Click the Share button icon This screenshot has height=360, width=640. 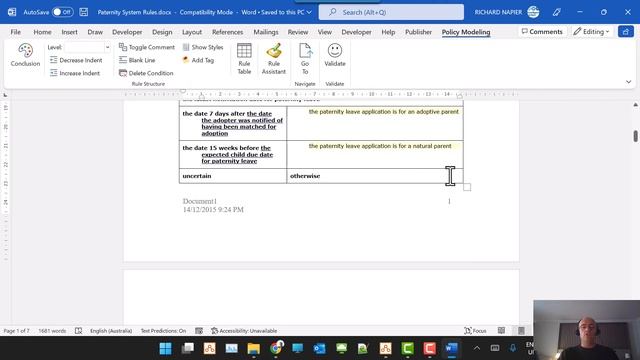pyautogui.click(x=626, y=31)
